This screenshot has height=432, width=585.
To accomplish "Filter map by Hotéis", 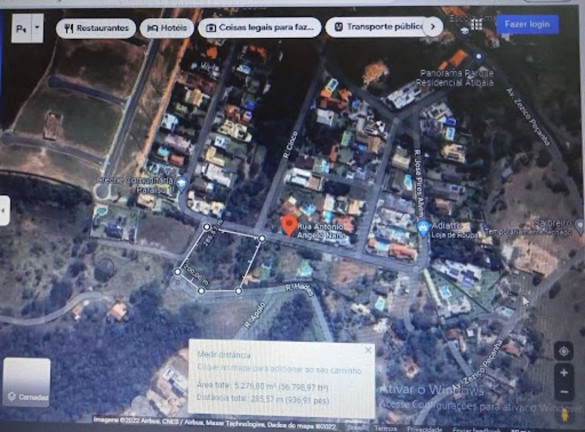I will click(167, 28).
